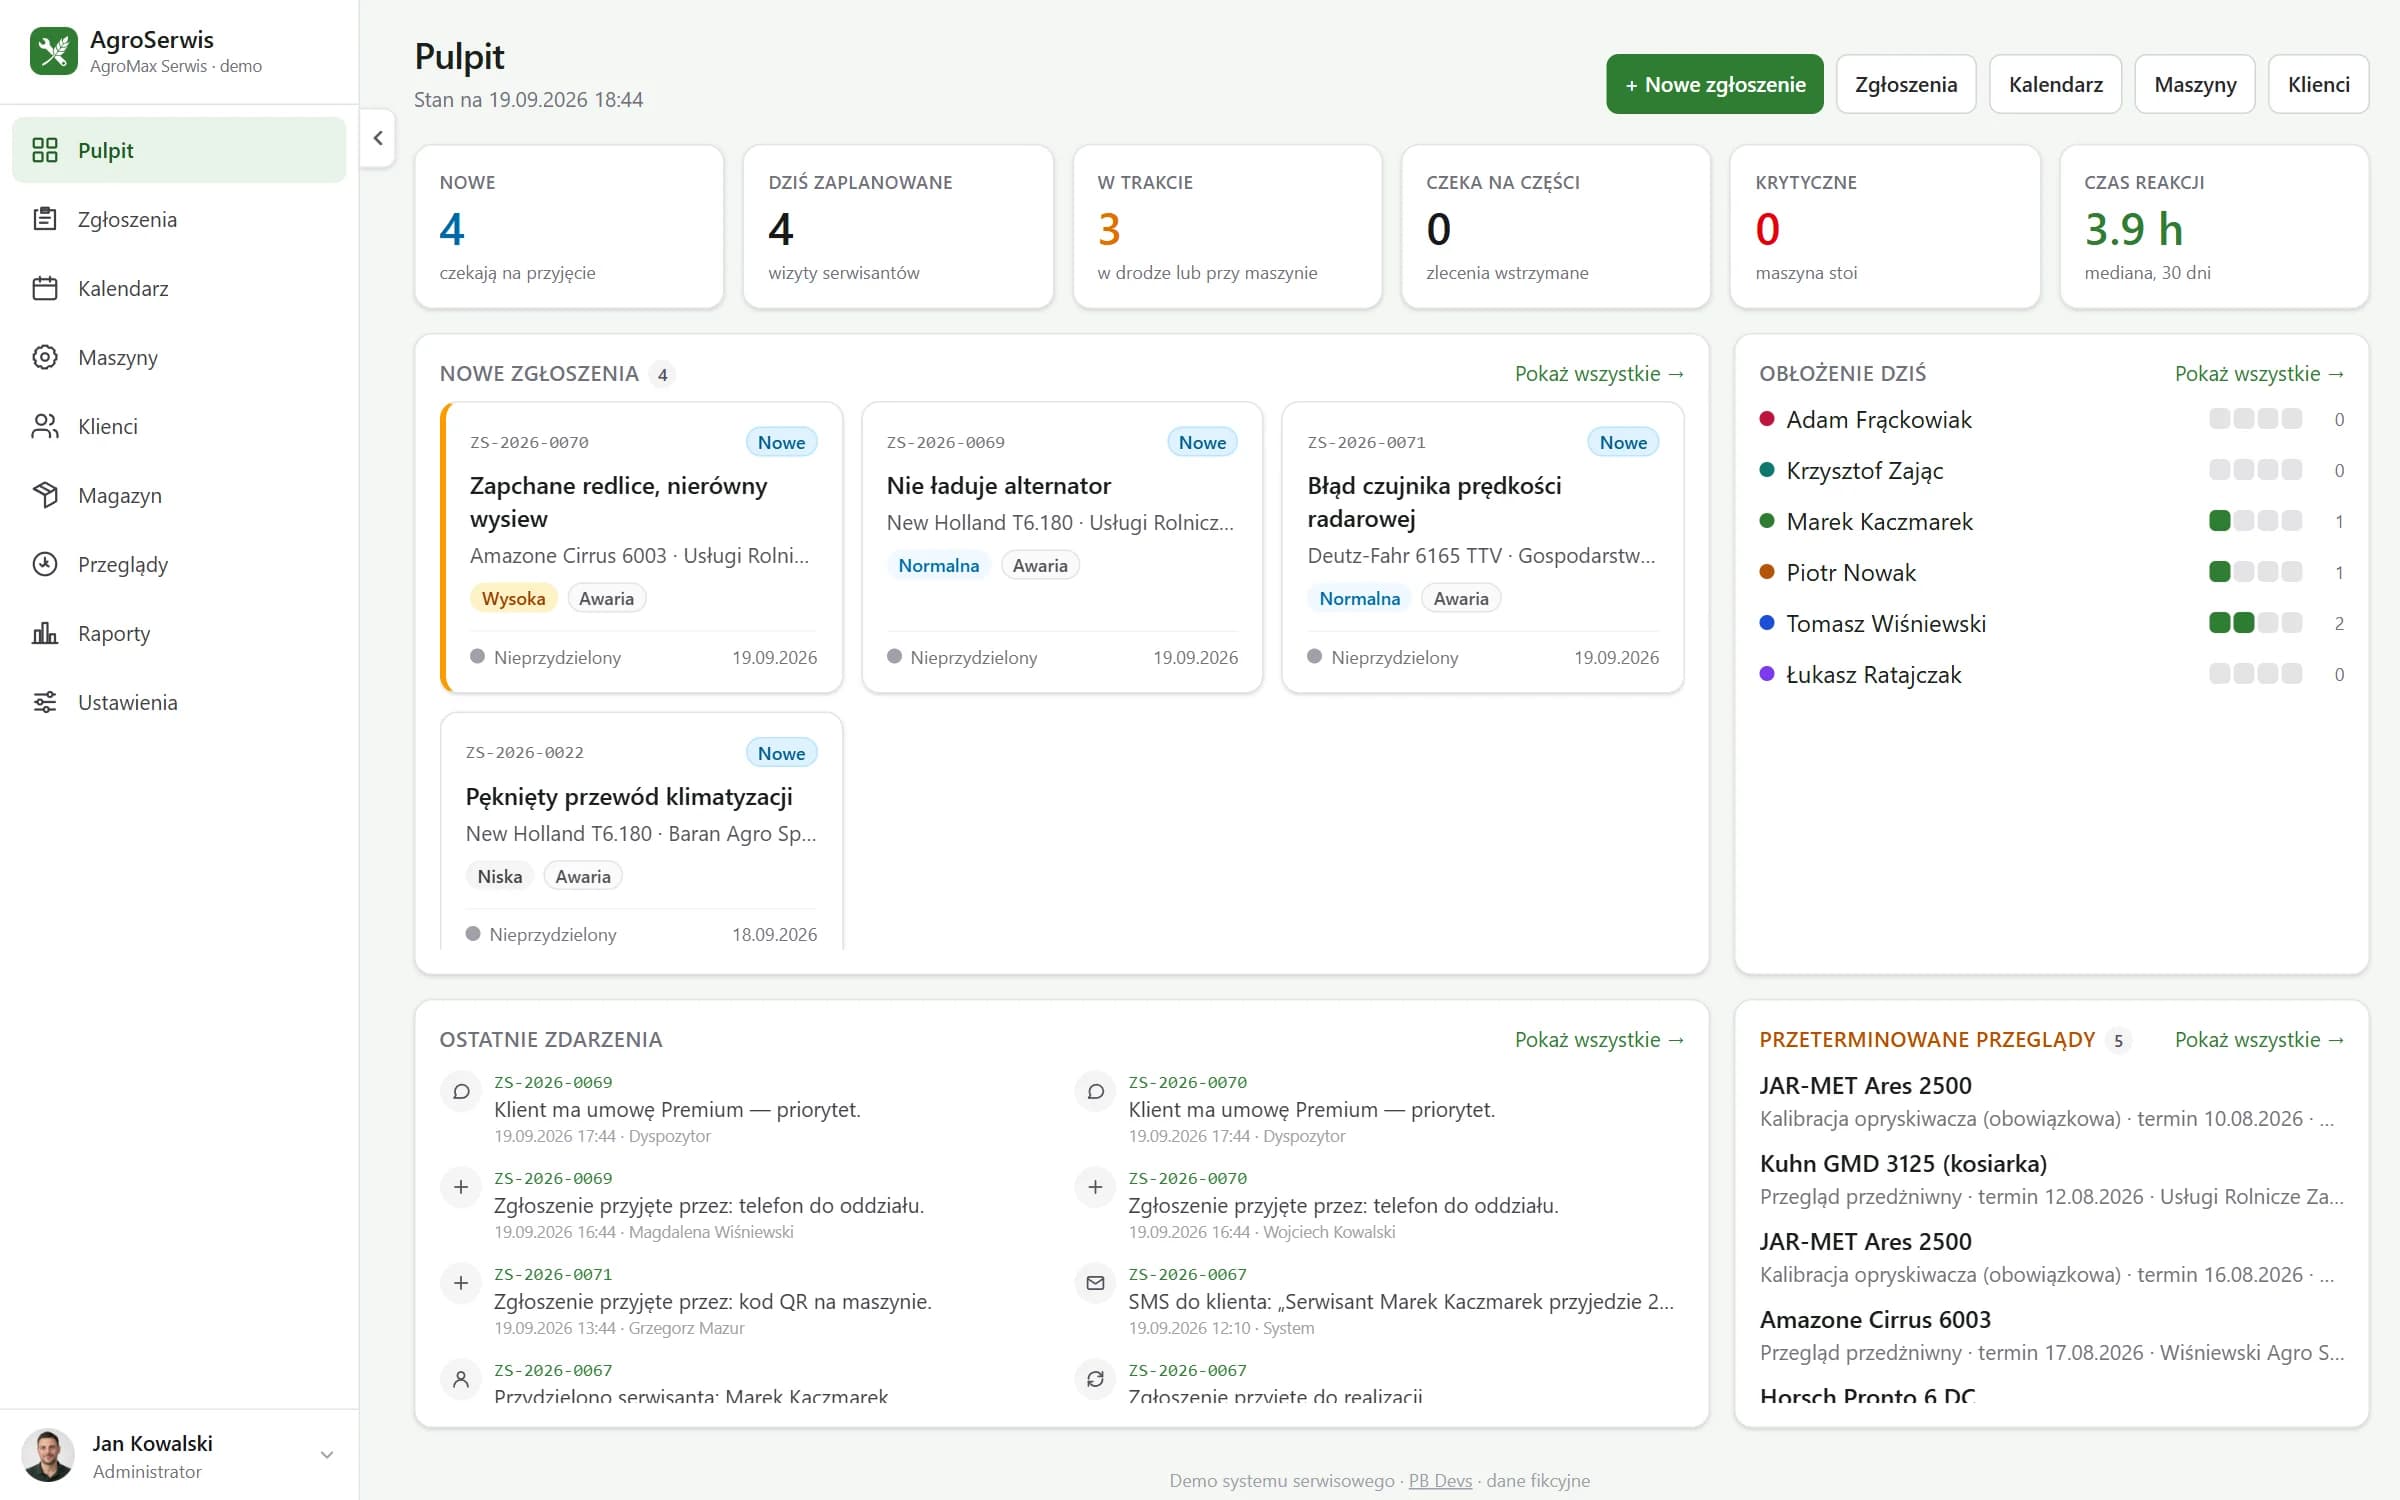Select the Maszyny gear icon
Screen dimensions: 2400x1500
click(45, 357)
